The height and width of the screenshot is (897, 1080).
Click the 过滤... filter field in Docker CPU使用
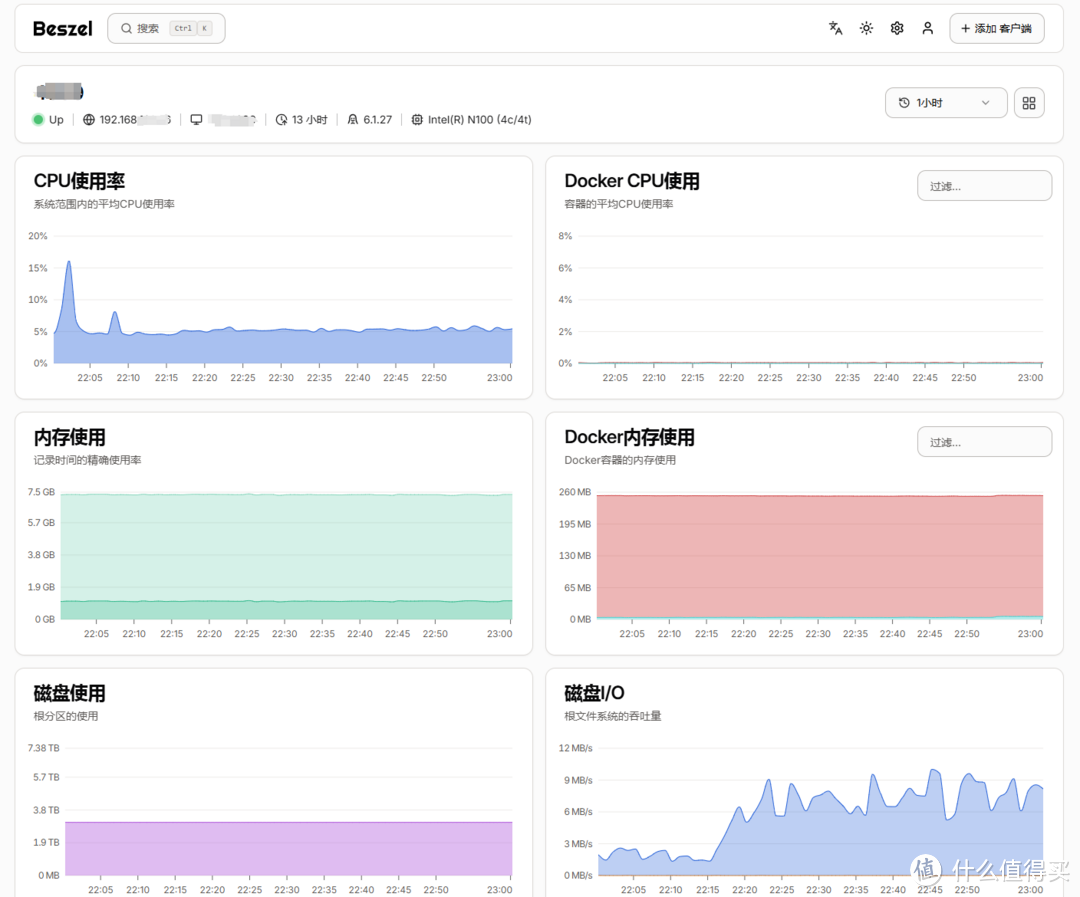984,185
